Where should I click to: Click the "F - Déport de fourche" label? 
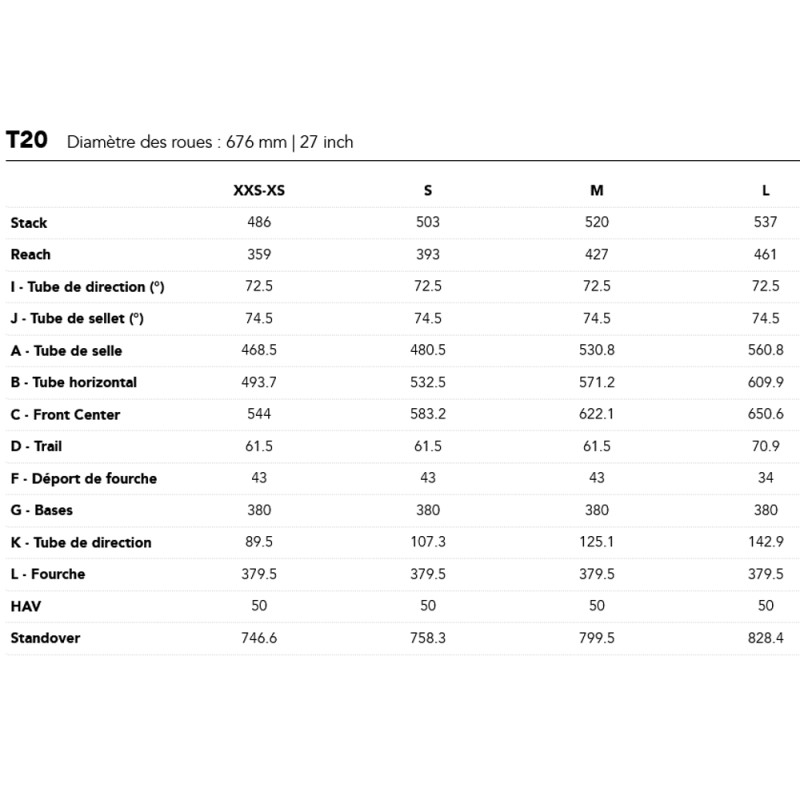click(84, 478)
